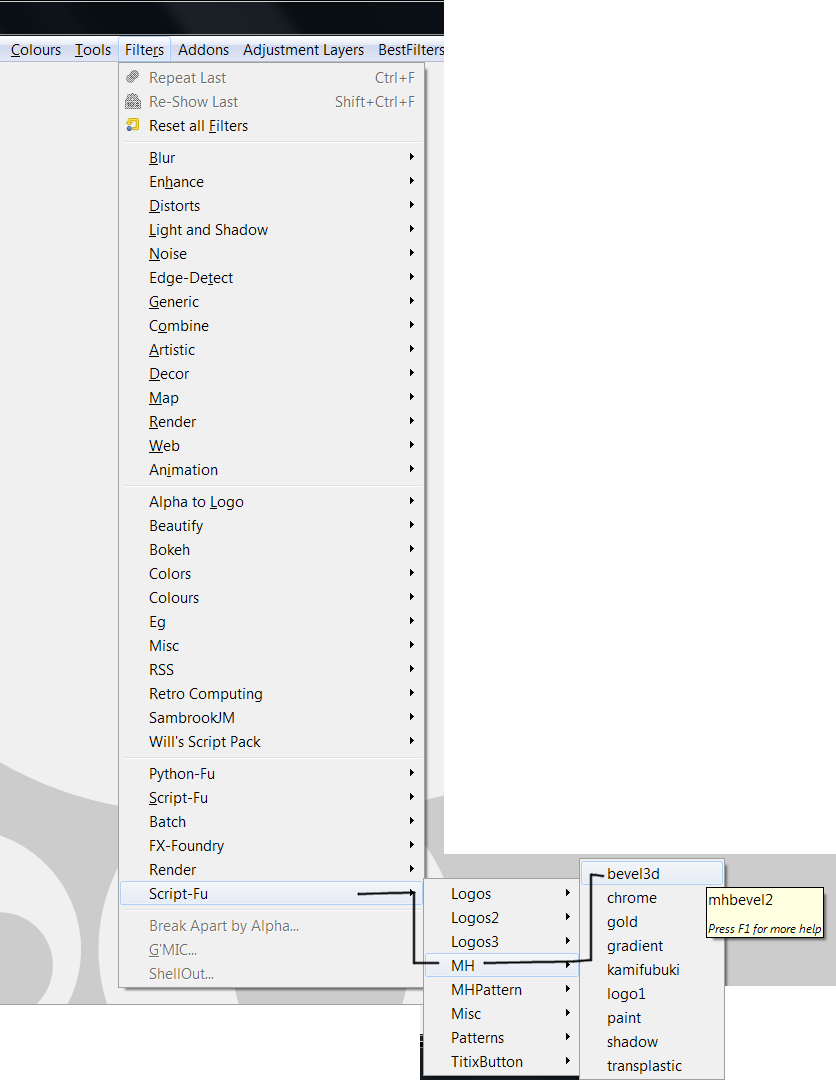This screenshot has width=836, height=1080.
Task: Click the Repeat Last filter icon
Action: coord(133,77)
